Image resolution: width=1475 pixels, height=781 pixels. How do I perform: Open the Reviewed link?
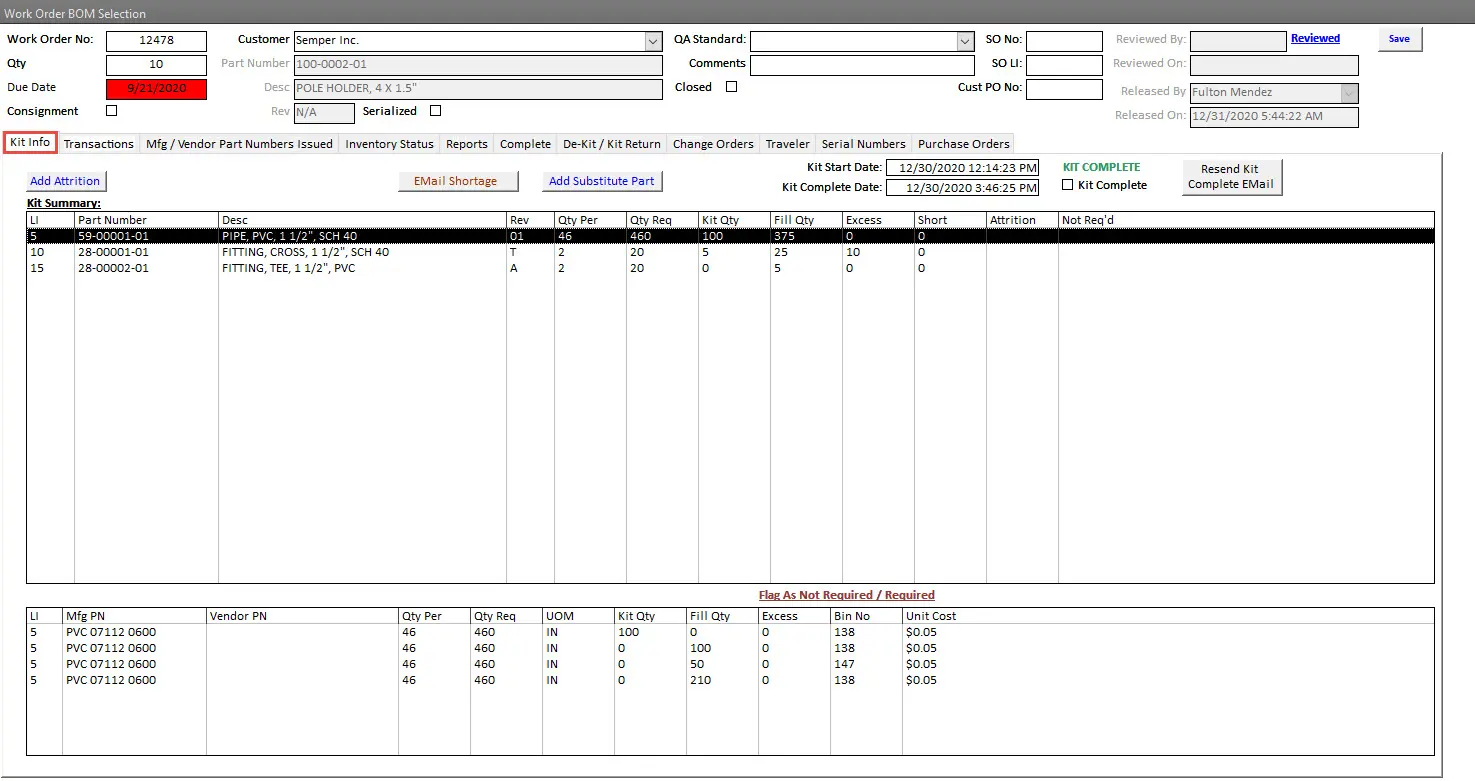1315,39
